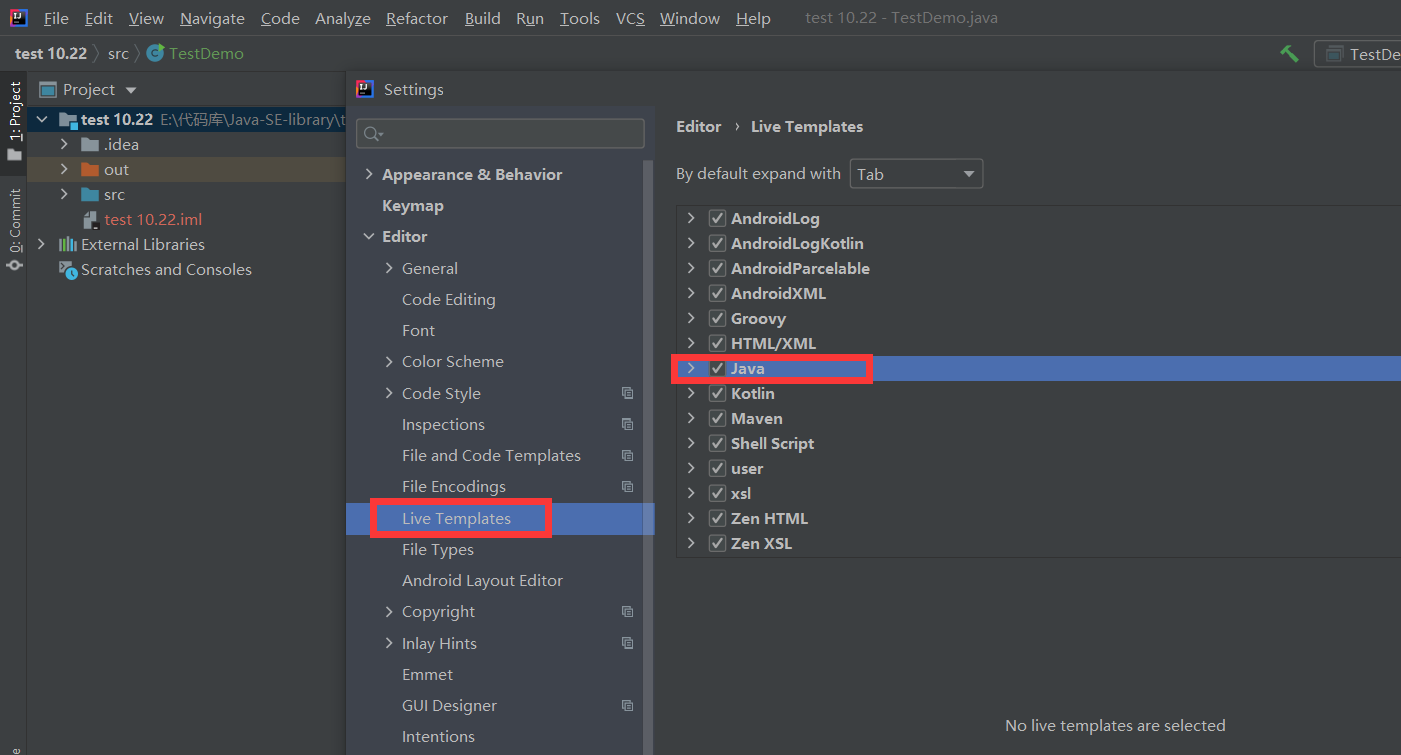The width and height of the screenshot is (1401, 755).
Task: Click the src breadcrumb in navigation bar
Action: point(118,53)
